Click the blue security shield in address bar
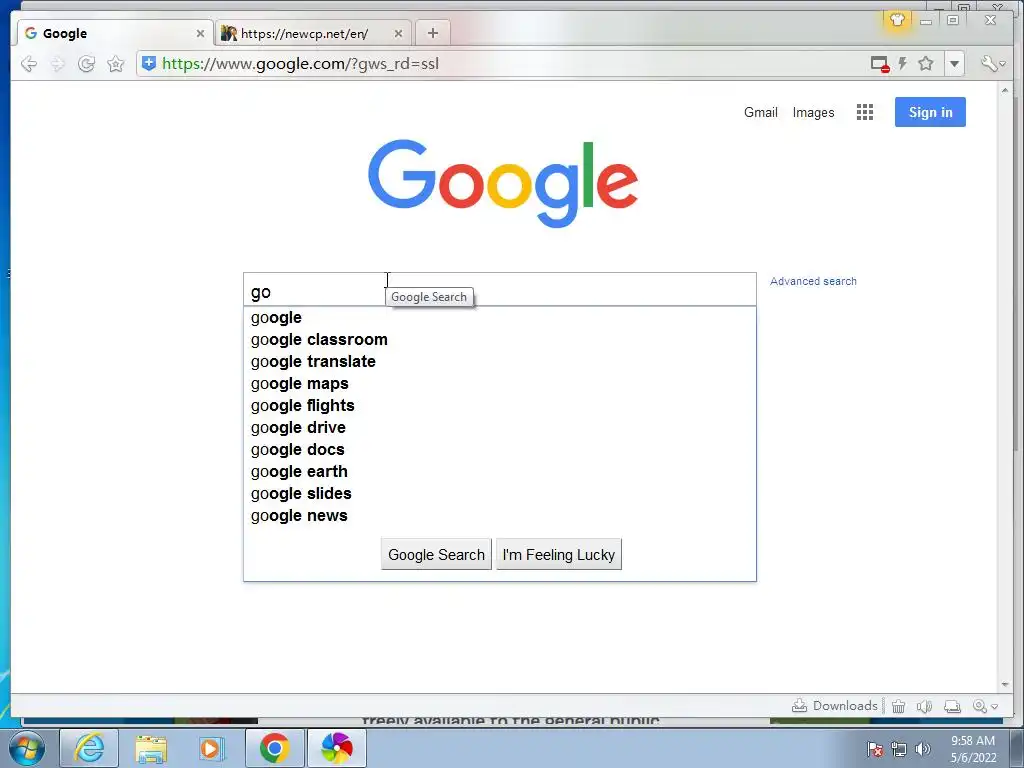This screenshot has width=1024, height=768. [149, 63]
